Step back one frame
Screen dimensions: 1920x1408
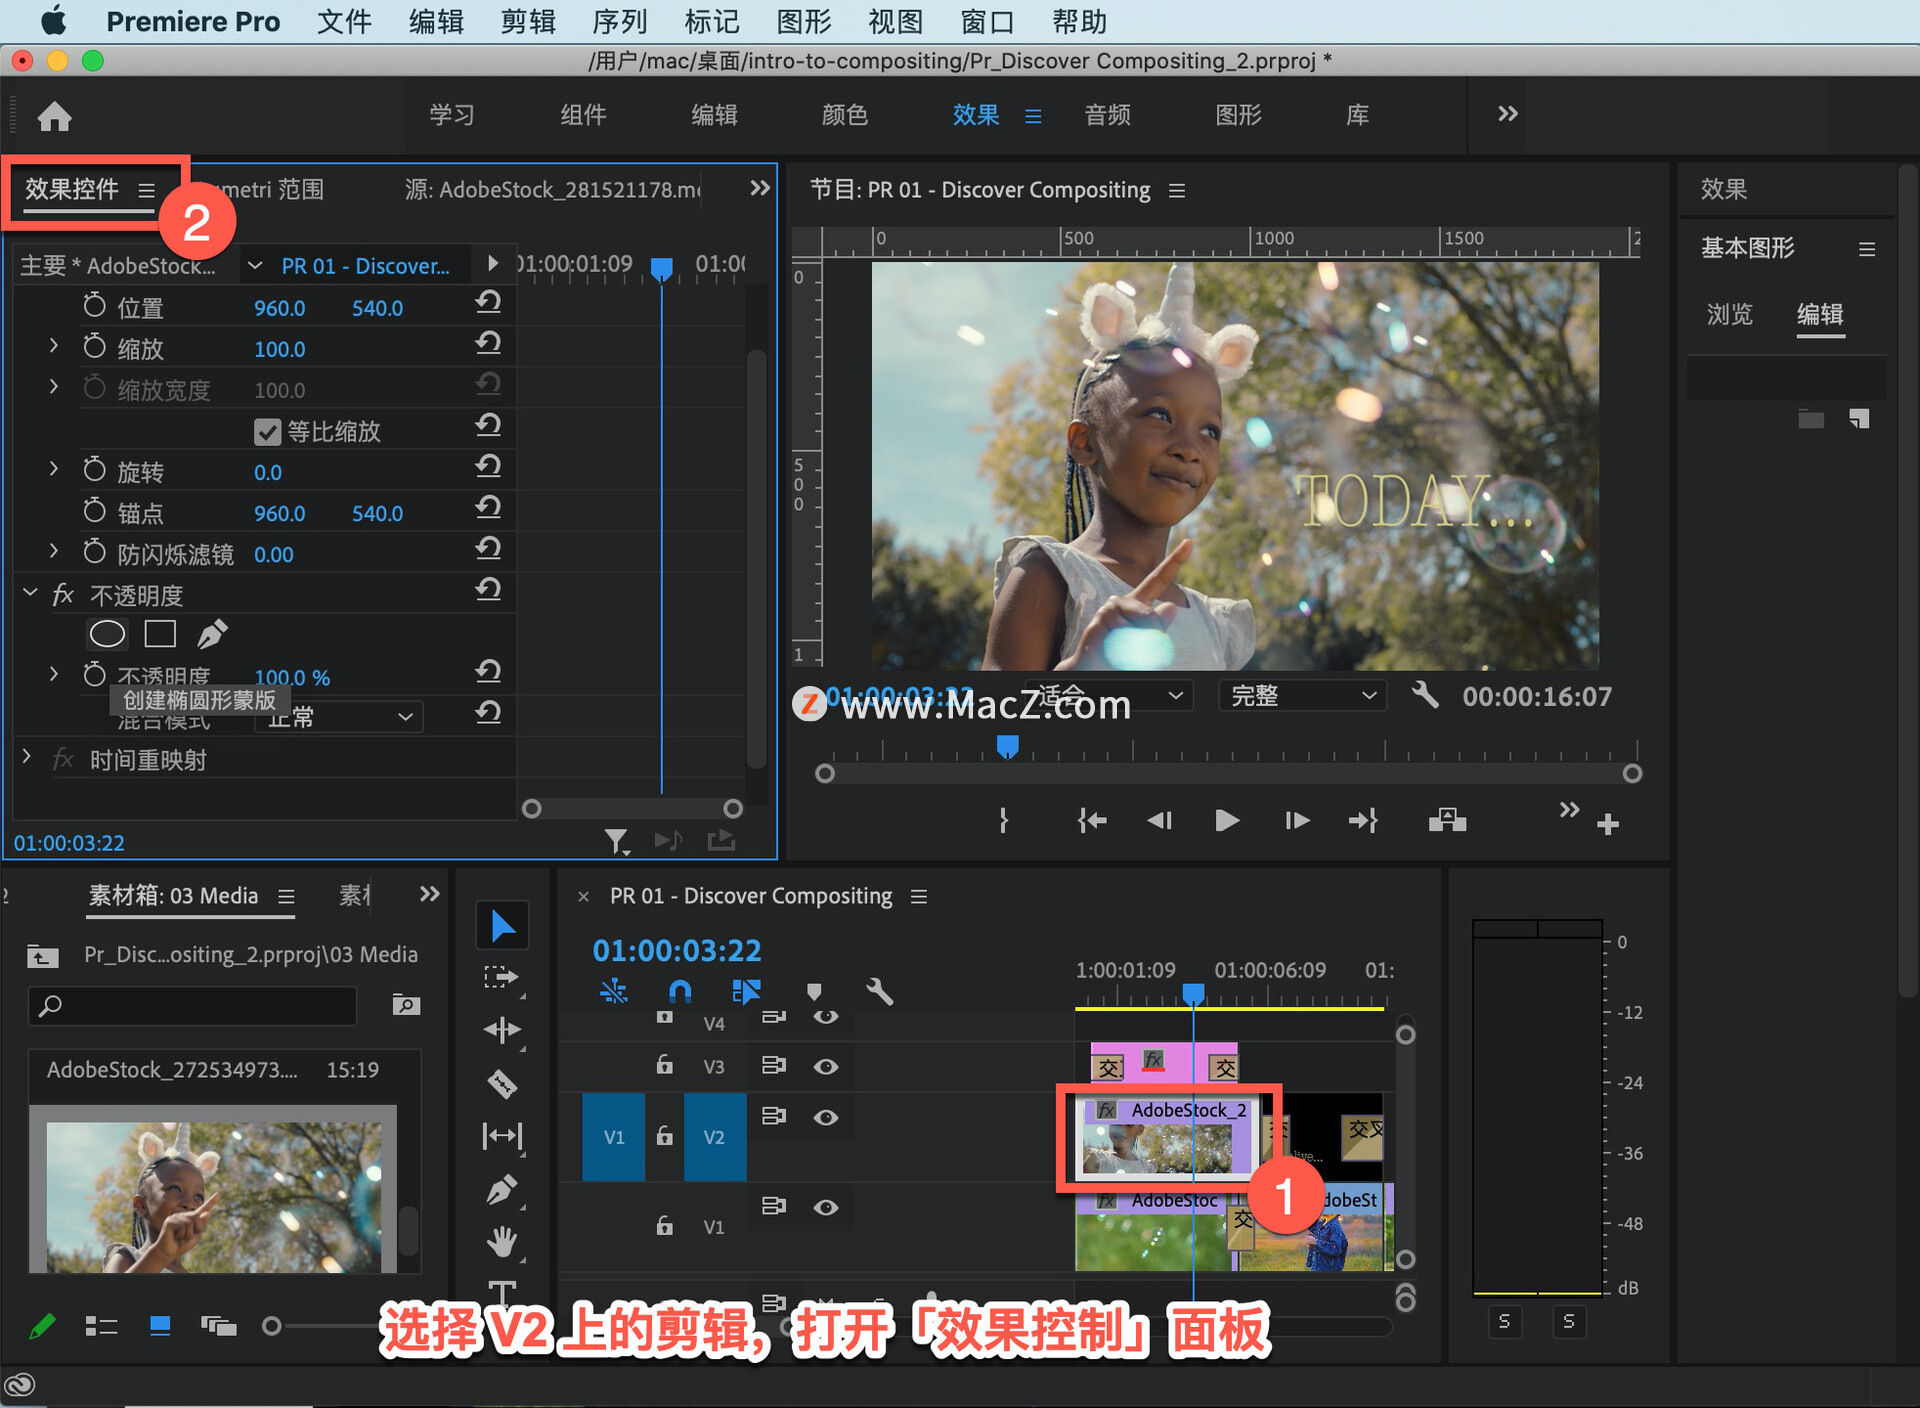click(x=1159, y=821)
